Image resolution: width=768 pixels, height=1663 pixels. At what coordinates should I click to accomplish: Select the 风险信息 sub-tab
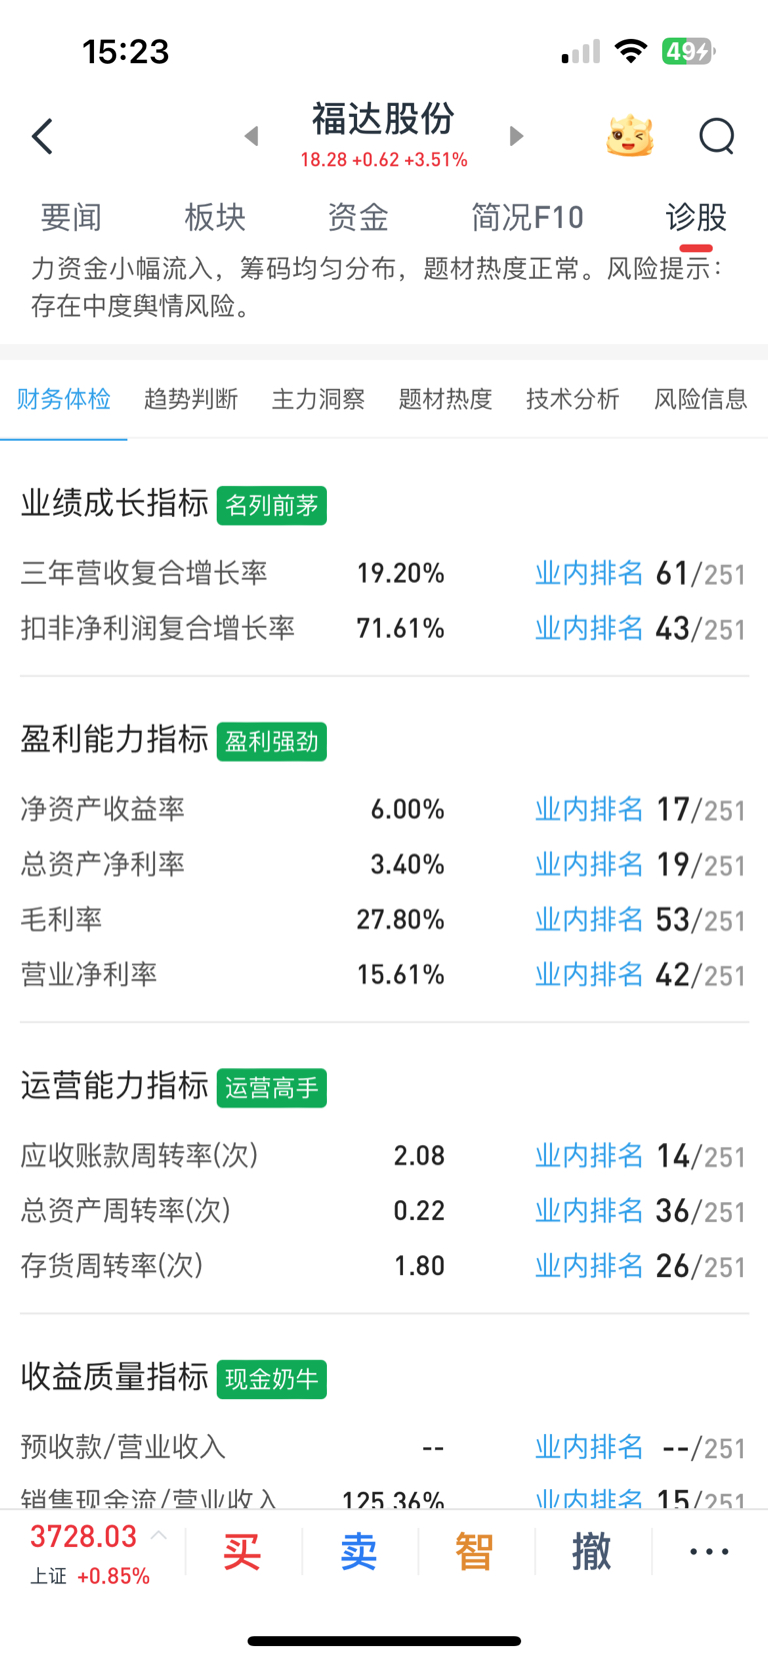point(701,399)
